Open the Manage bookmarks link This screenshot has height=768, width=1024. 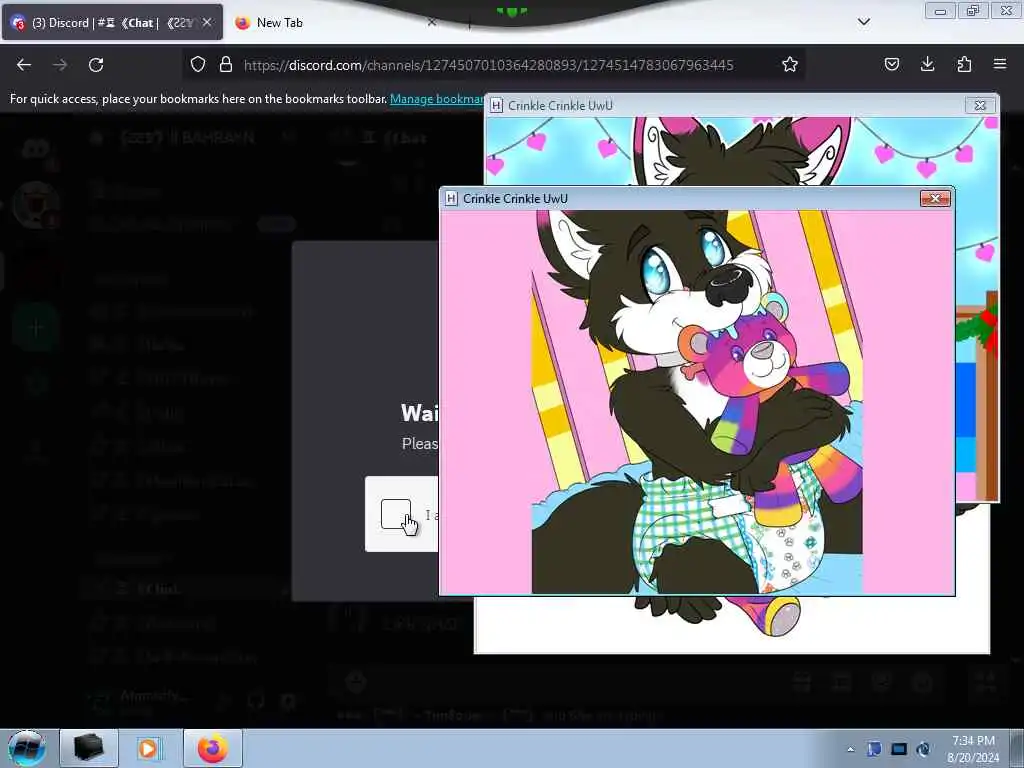pyautogui.click(x=437, y=99)
